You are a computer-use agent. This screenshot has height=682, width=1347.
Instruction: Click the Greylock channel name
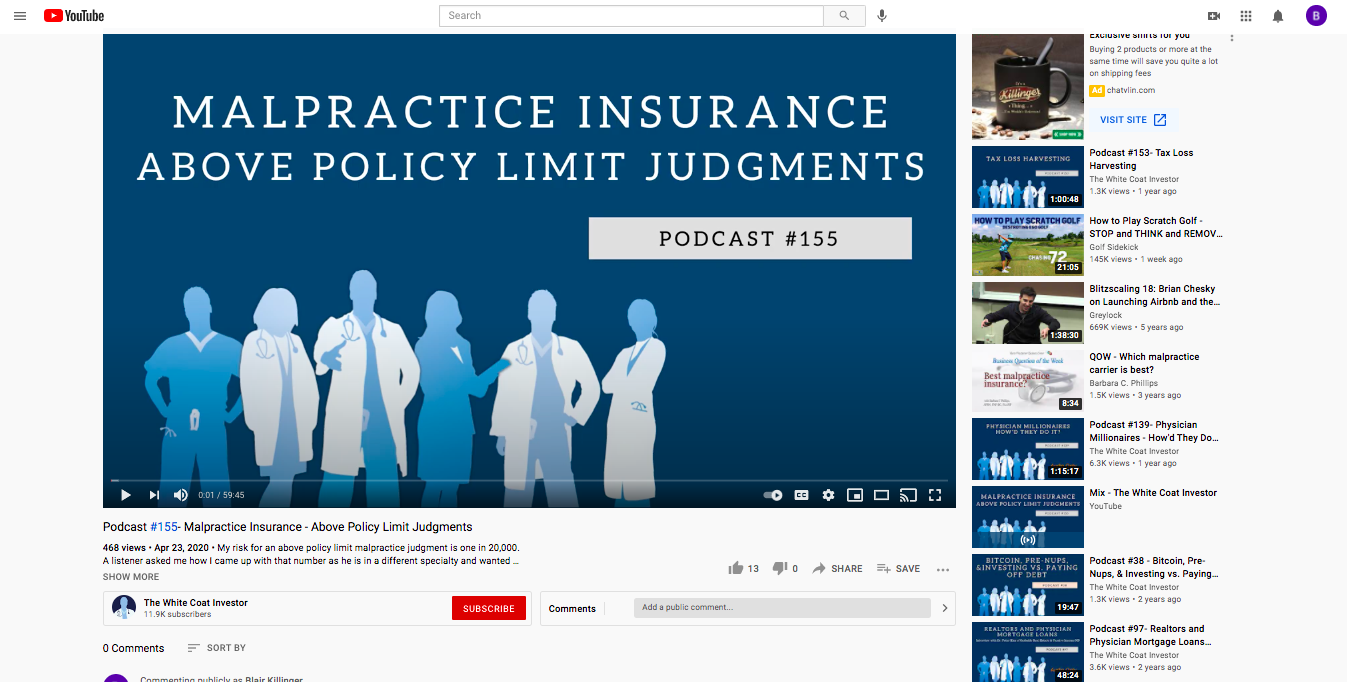click(1106, 315)
